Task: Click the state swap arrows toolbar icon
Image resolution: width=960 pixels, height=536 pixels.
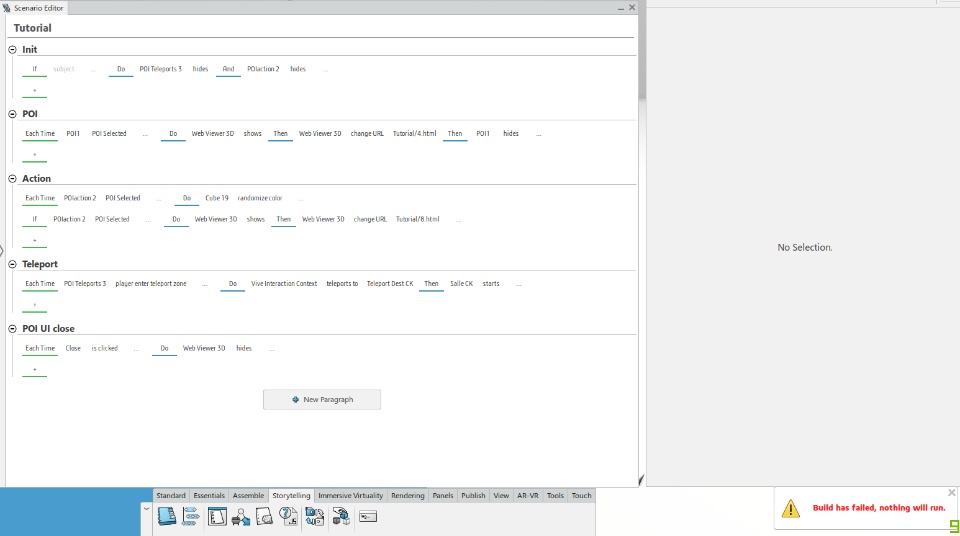Action: click(x=315, y=516)
